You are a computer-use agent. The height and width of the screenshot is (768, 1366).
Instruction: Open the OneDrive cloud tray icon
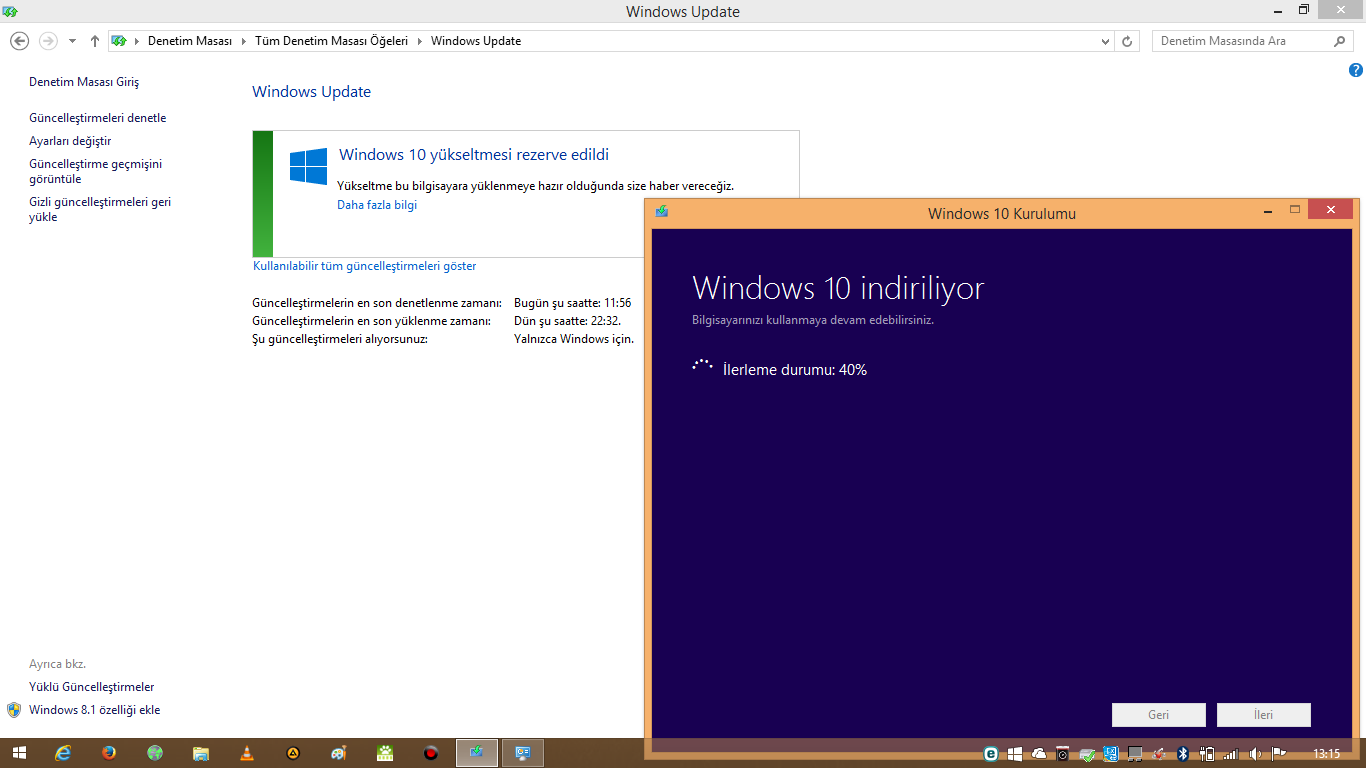[x=1039, y=754]
